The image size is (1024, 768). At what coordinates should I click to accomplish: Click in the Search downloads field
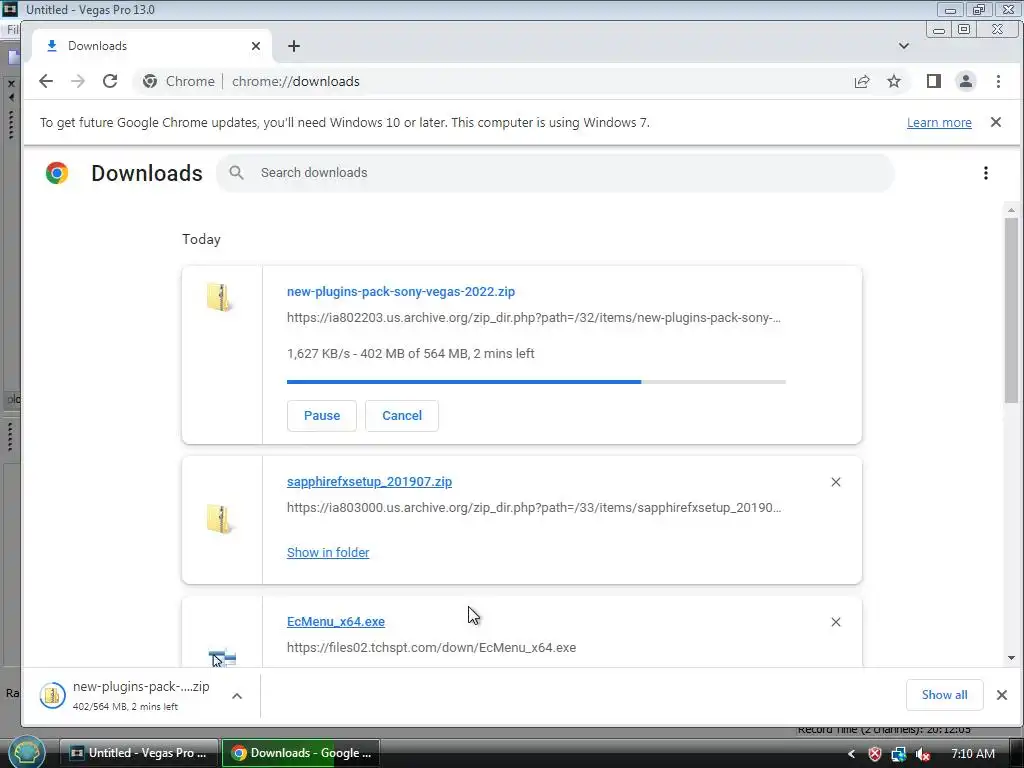(x=555, y=172)
